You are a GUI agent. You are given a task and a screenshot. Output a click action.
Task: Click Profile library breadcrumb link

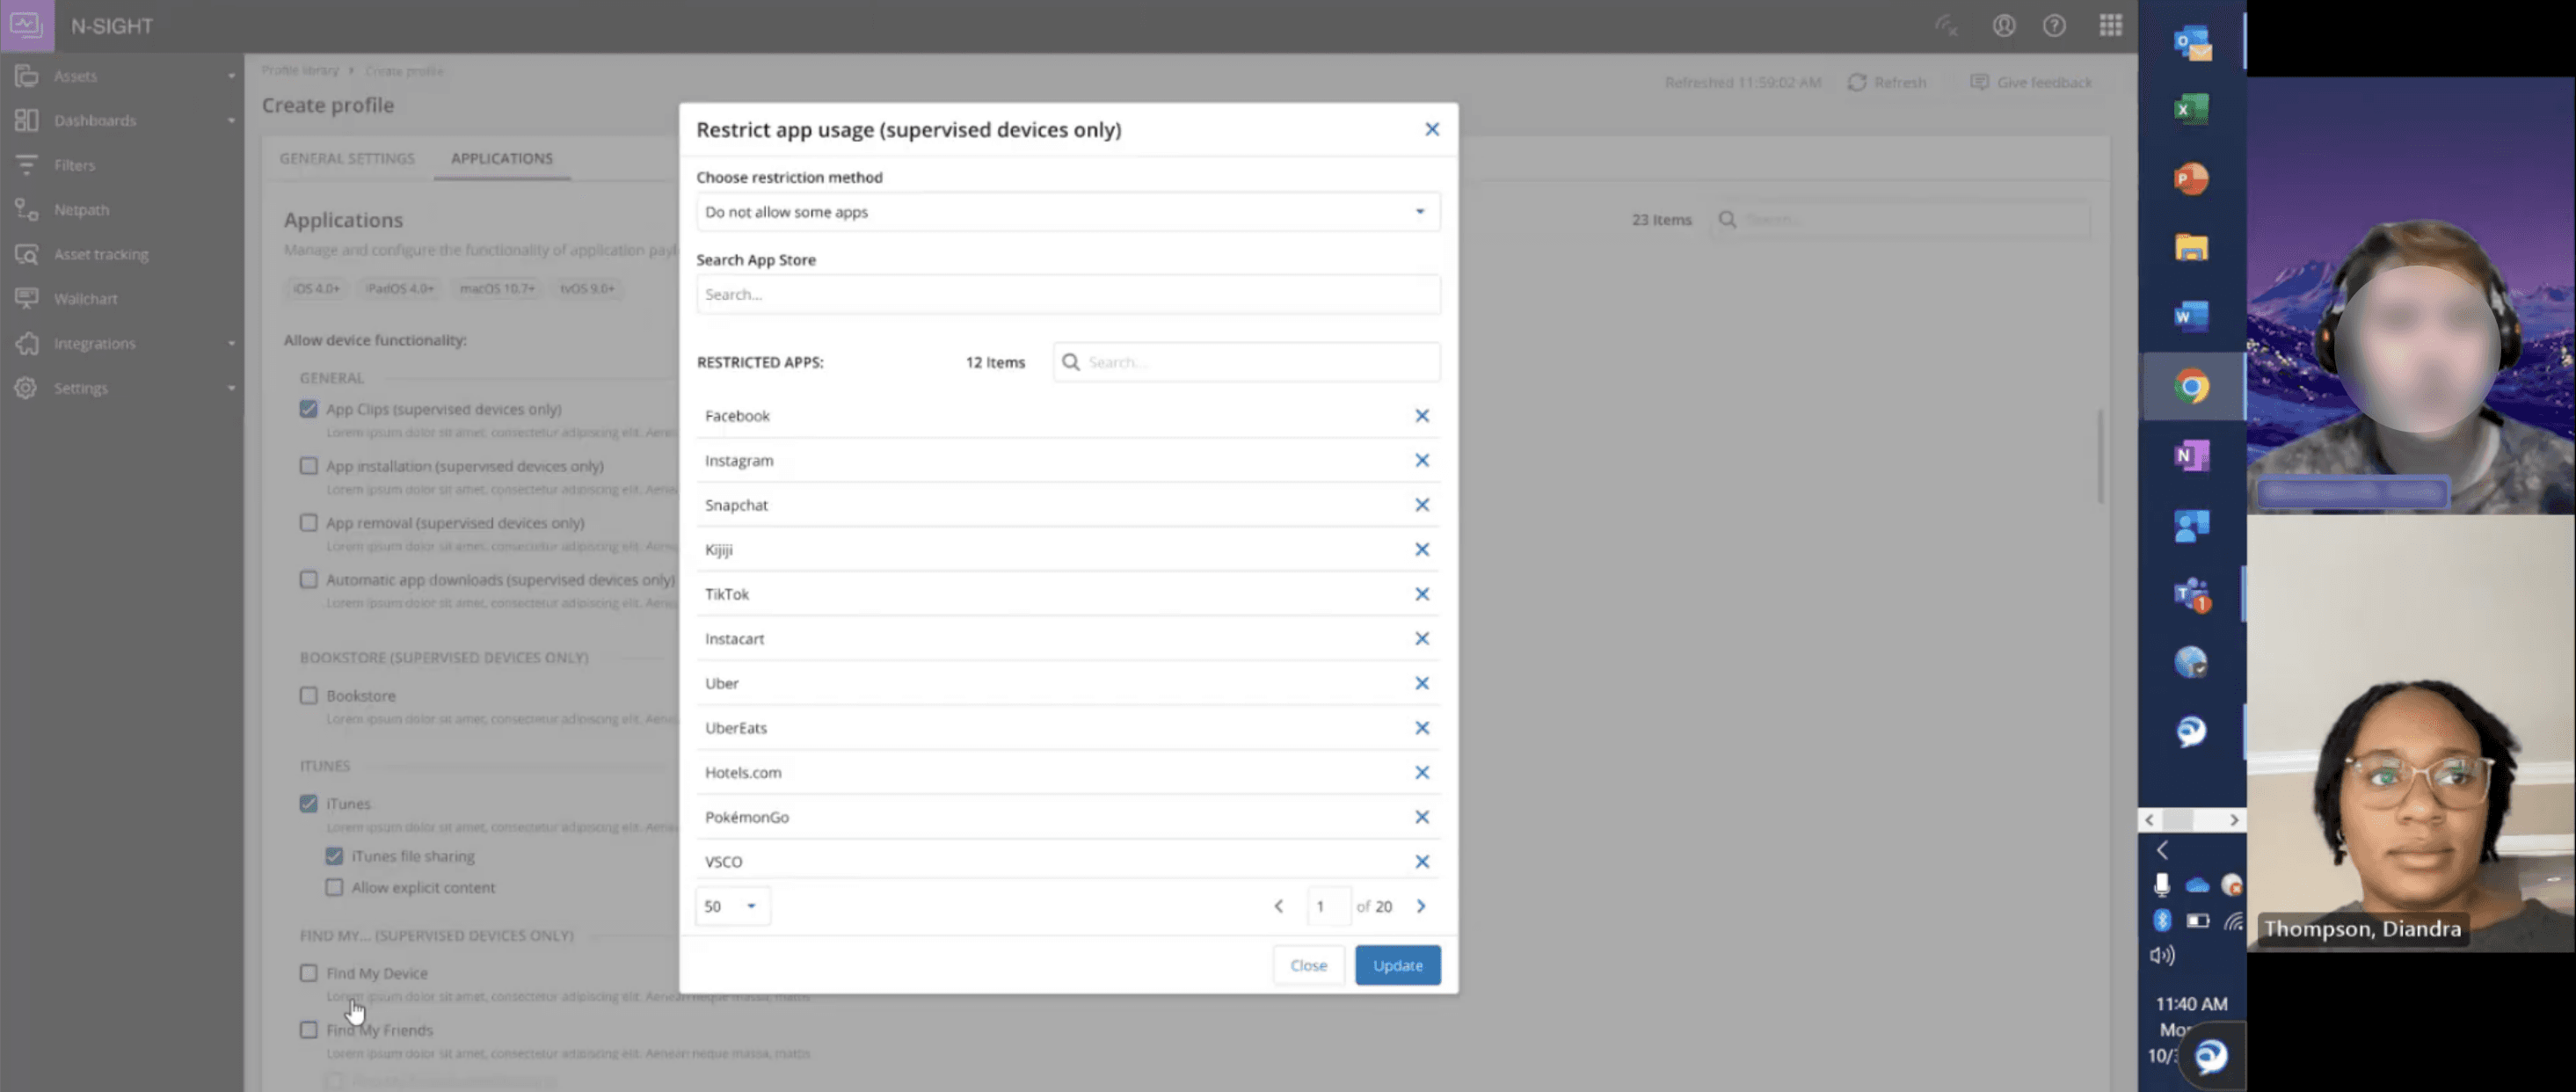pos(300,71)
